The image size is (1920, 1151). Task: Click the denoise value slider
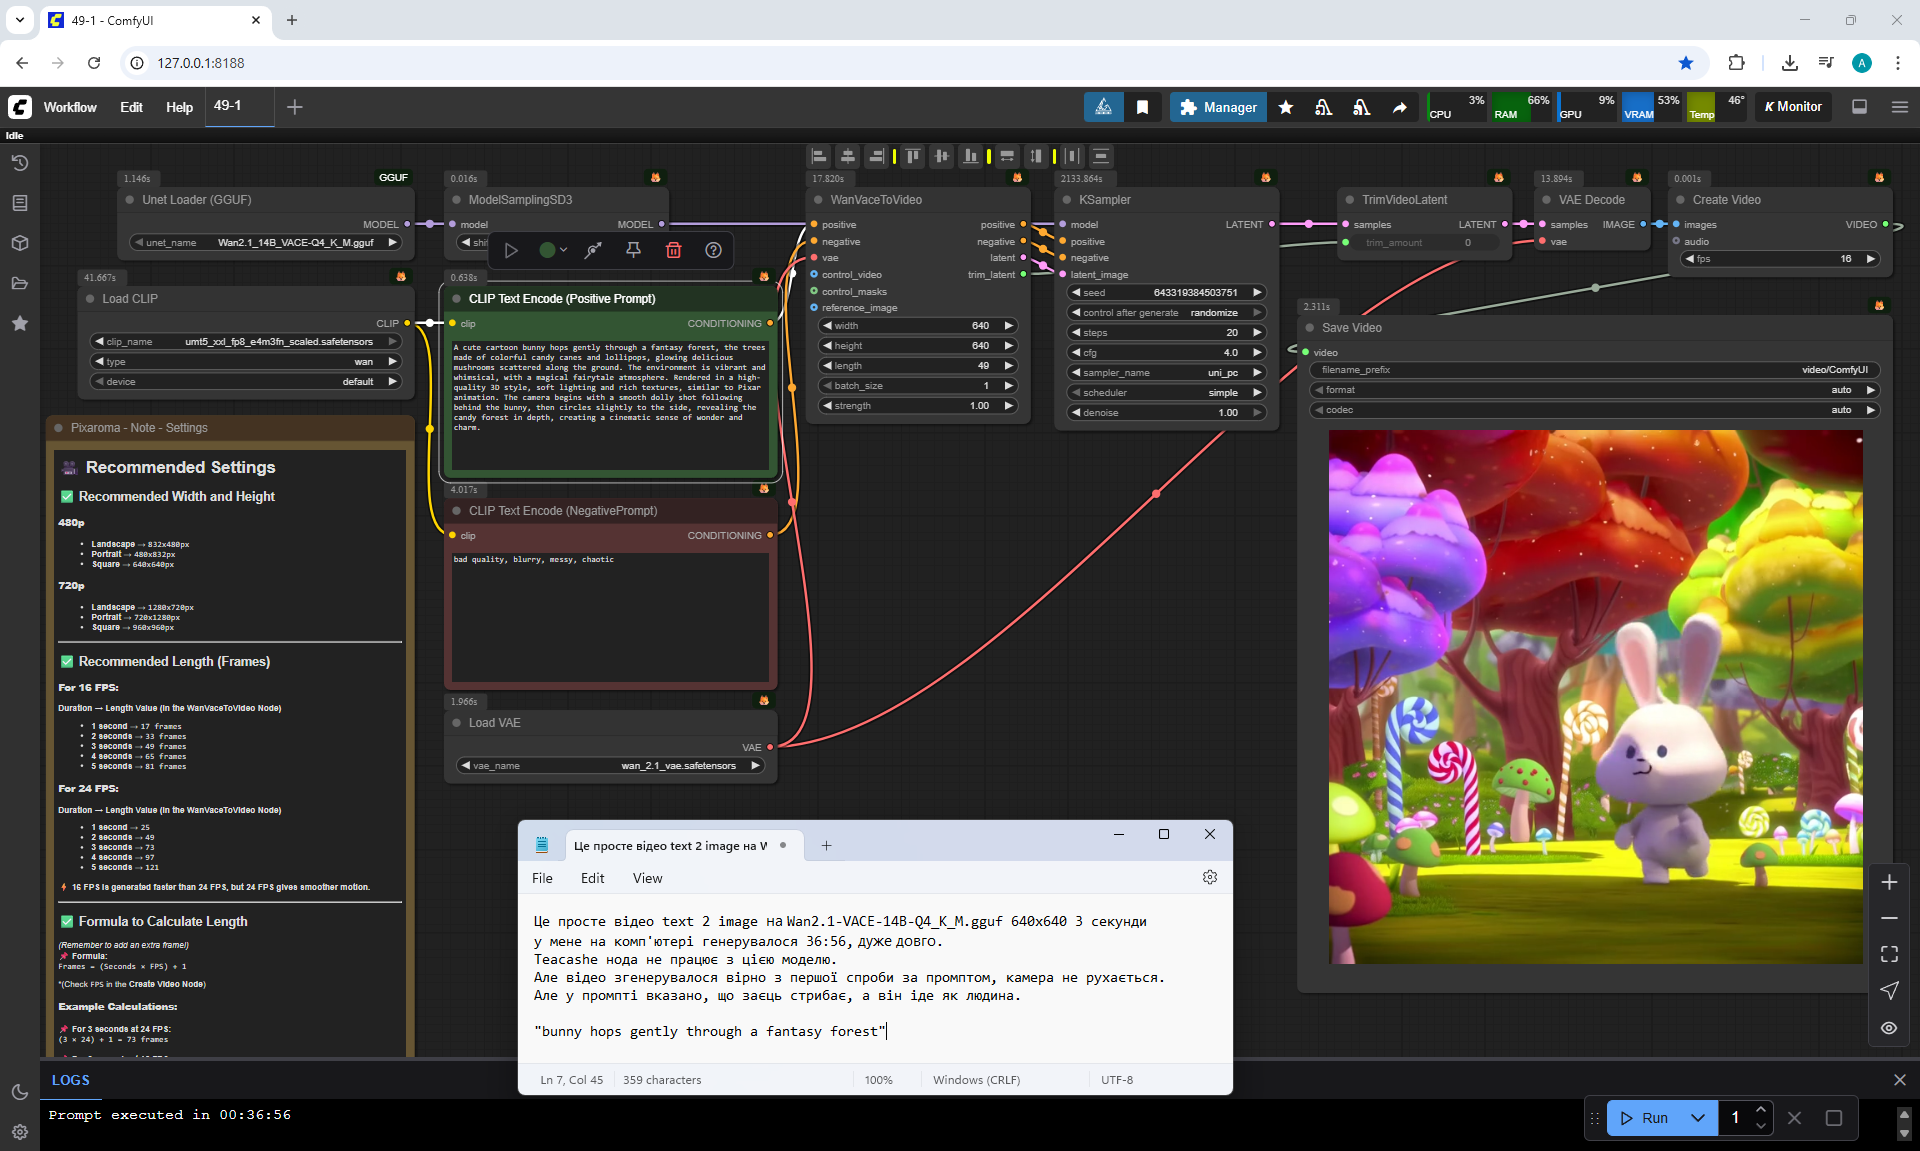1166,412
